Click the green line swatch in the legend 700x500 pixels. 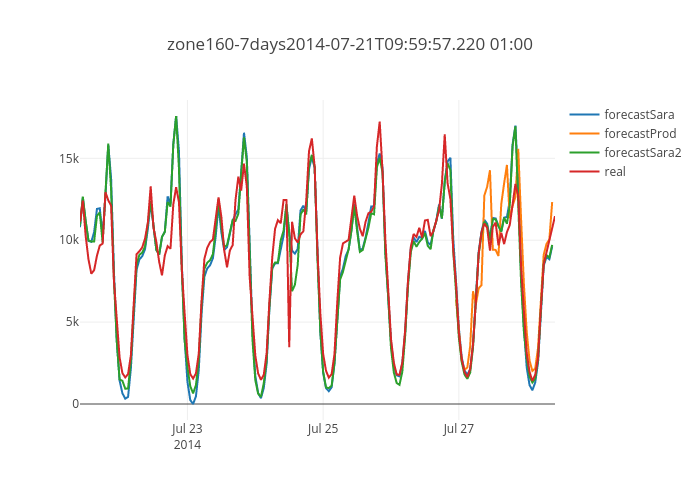(x=584, y=152)
